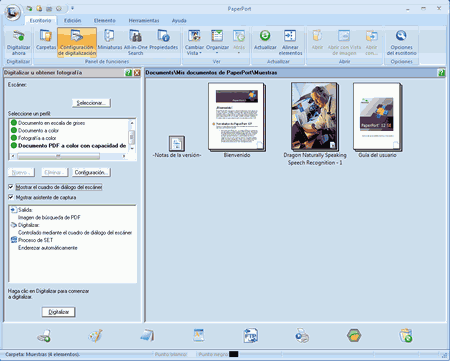Click the profile list scroll down arrow

click(x=132, y=148)
